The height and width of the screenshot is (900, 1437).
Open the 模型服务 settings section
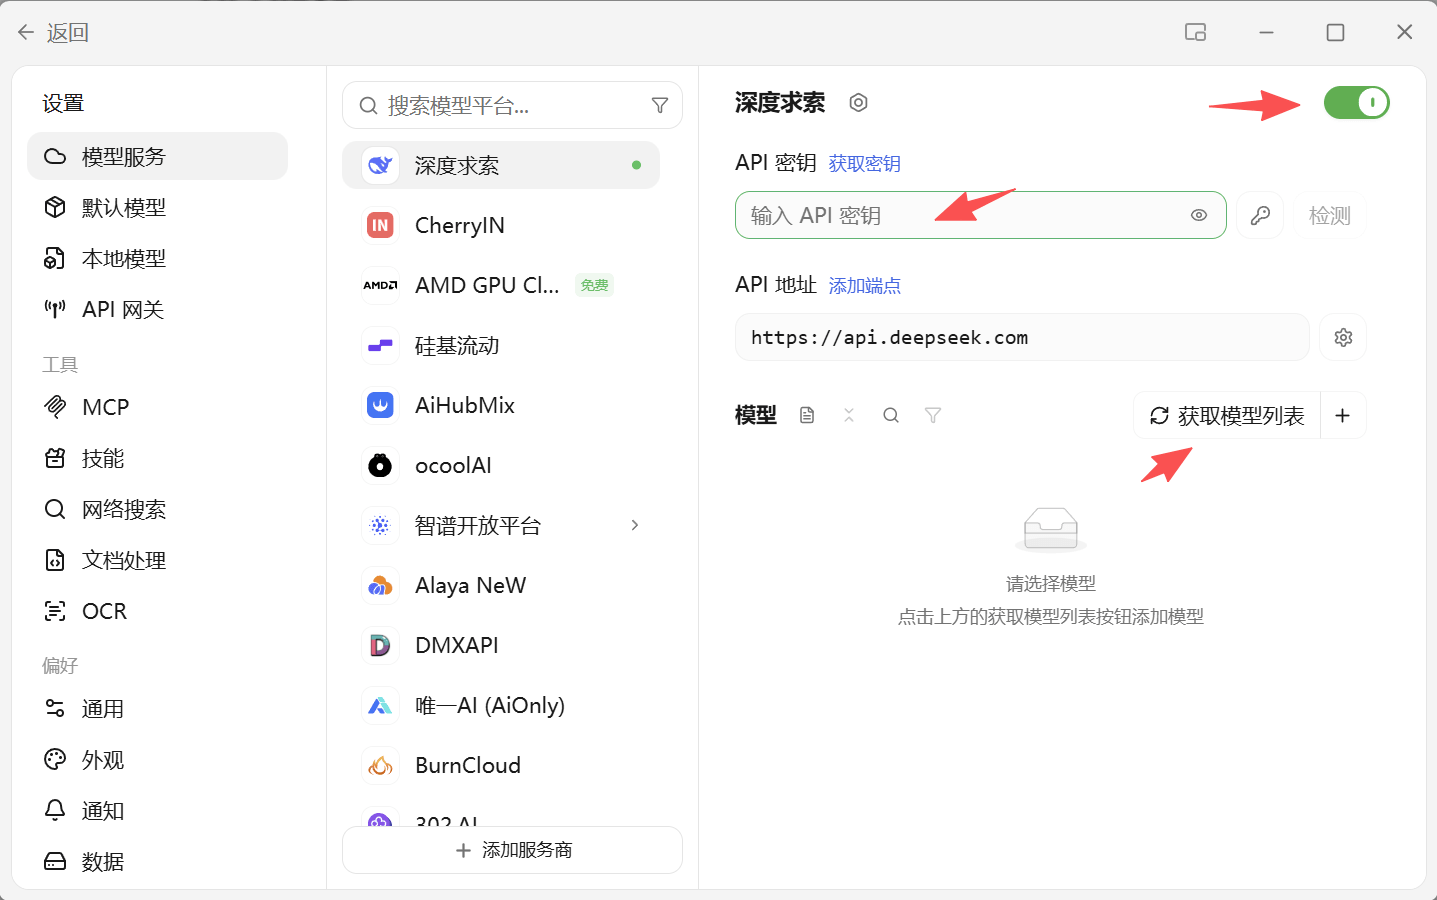click(x=157, y=156)
